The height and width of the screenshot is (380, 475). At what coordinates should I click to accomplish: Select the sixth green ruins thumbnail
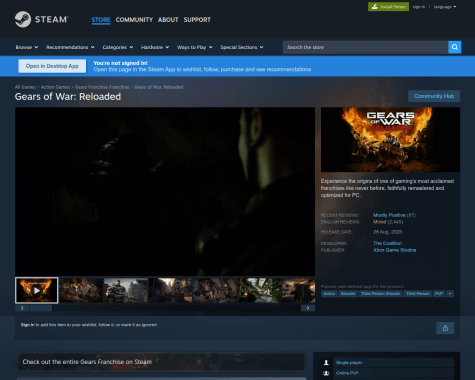260,290
